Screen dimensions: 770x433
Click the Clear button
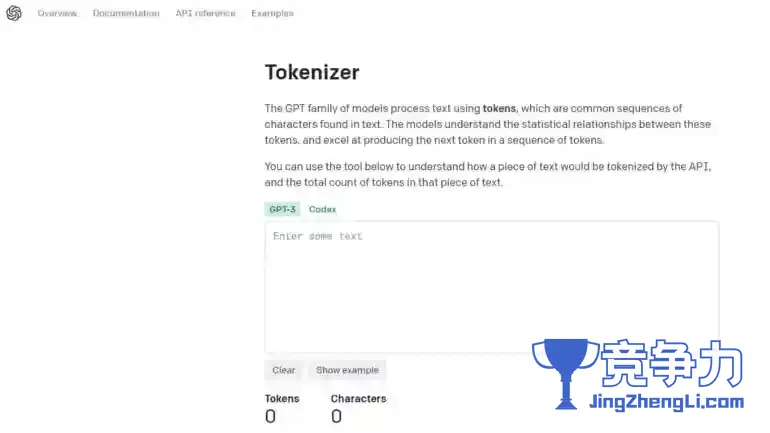pos(283,370)
